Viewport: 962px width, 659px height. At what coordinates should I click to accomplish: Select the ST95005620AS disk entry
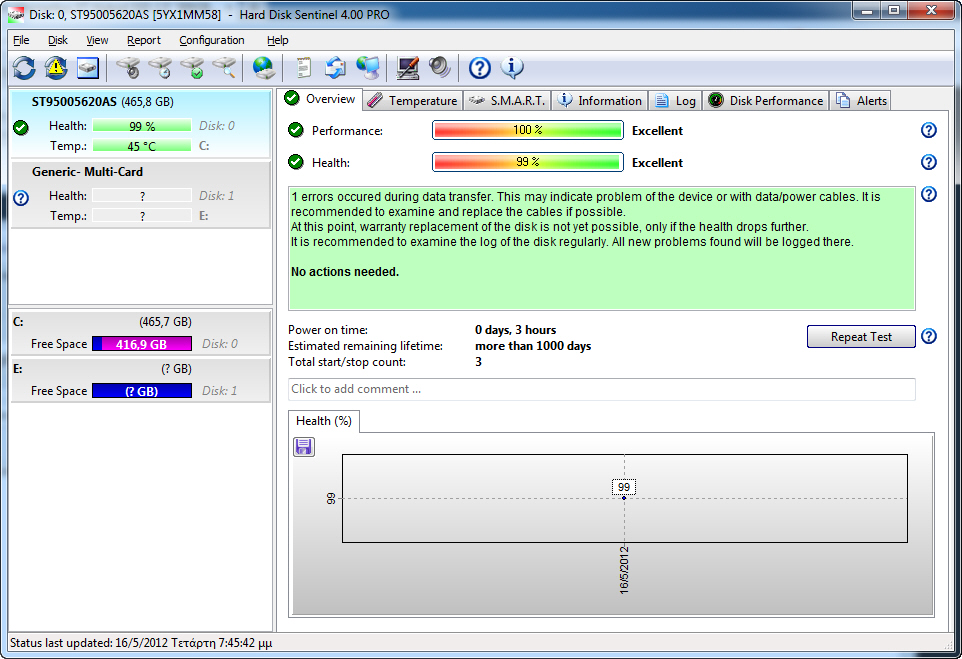(x=140, y=125)
